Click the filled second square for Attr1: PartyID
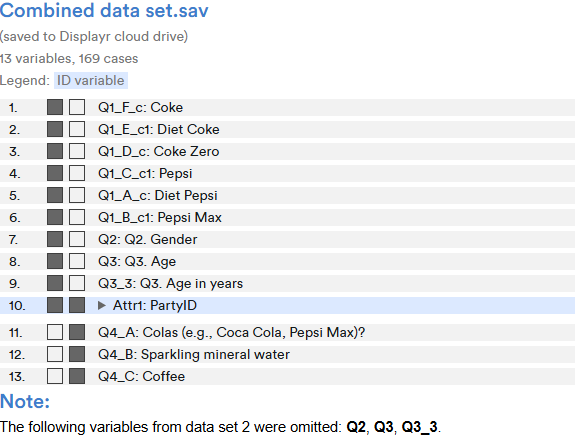The height and width of the screenshot is (435, 575). point(77,306)
